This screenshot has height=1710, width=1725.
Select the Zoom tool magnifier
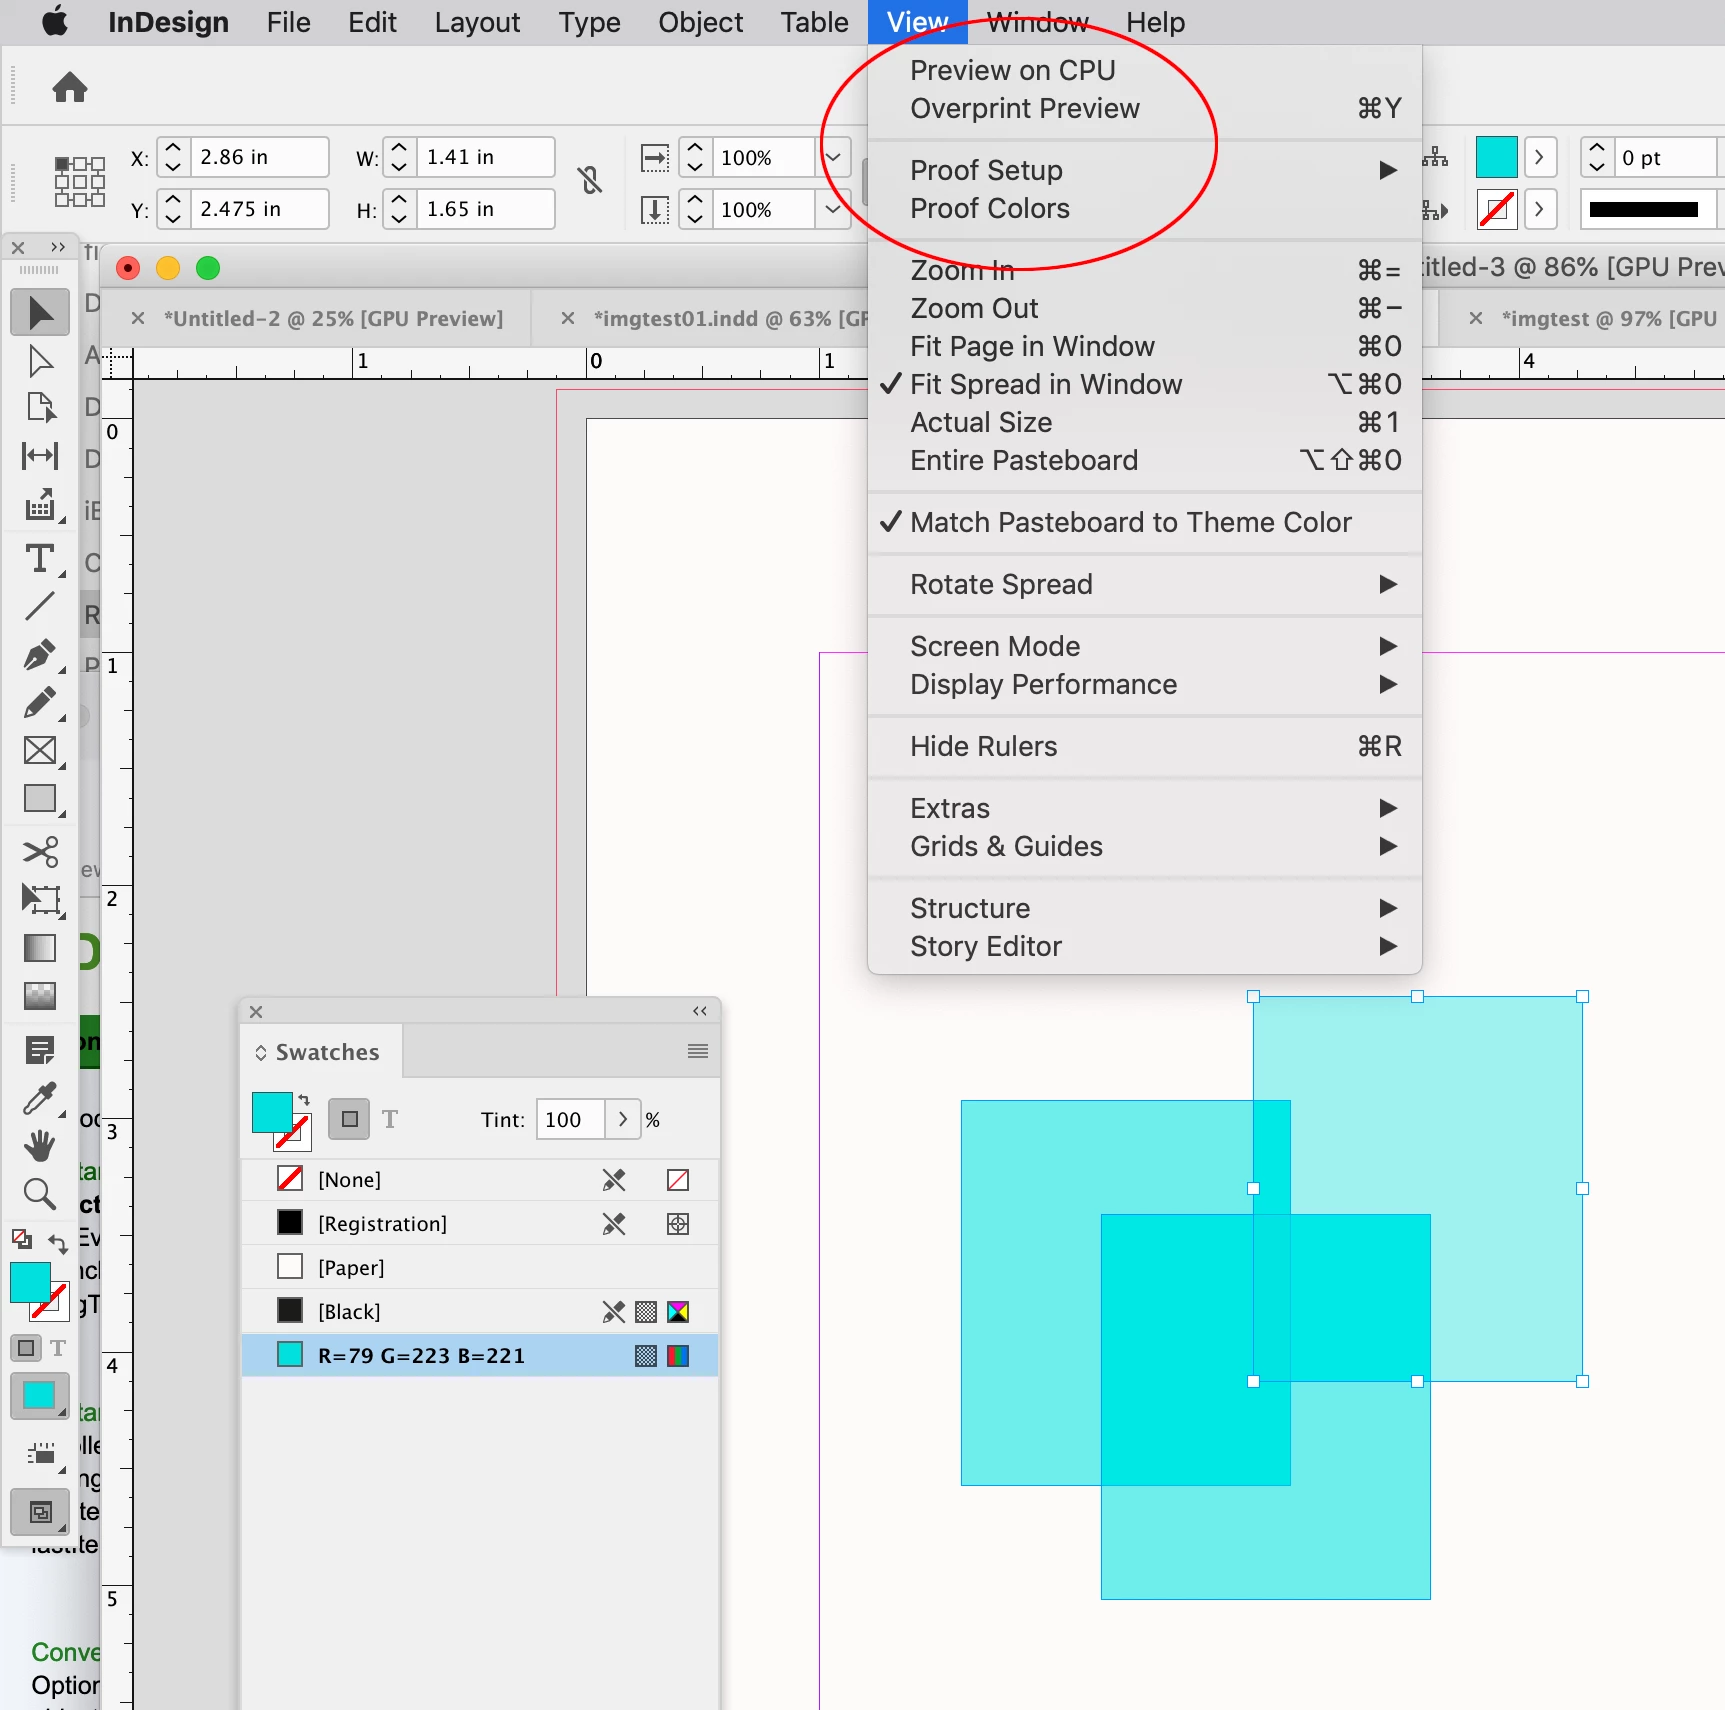(40, 1194)
